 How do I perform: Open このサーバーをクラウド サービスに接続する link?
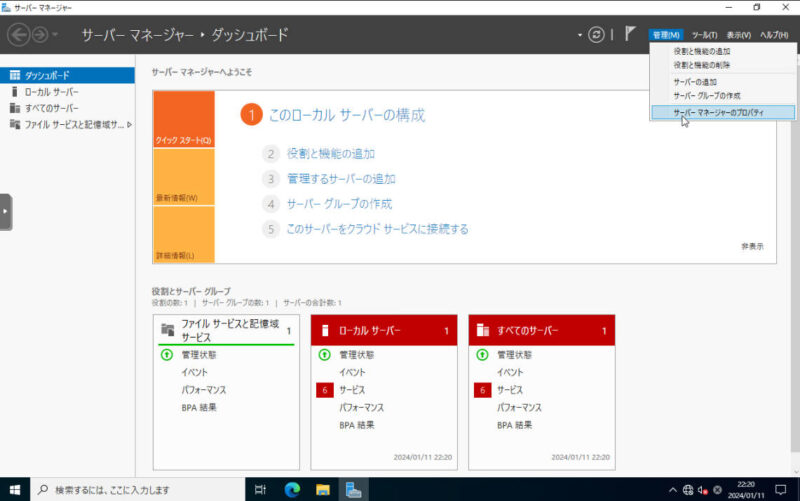[x=378, y=229]
